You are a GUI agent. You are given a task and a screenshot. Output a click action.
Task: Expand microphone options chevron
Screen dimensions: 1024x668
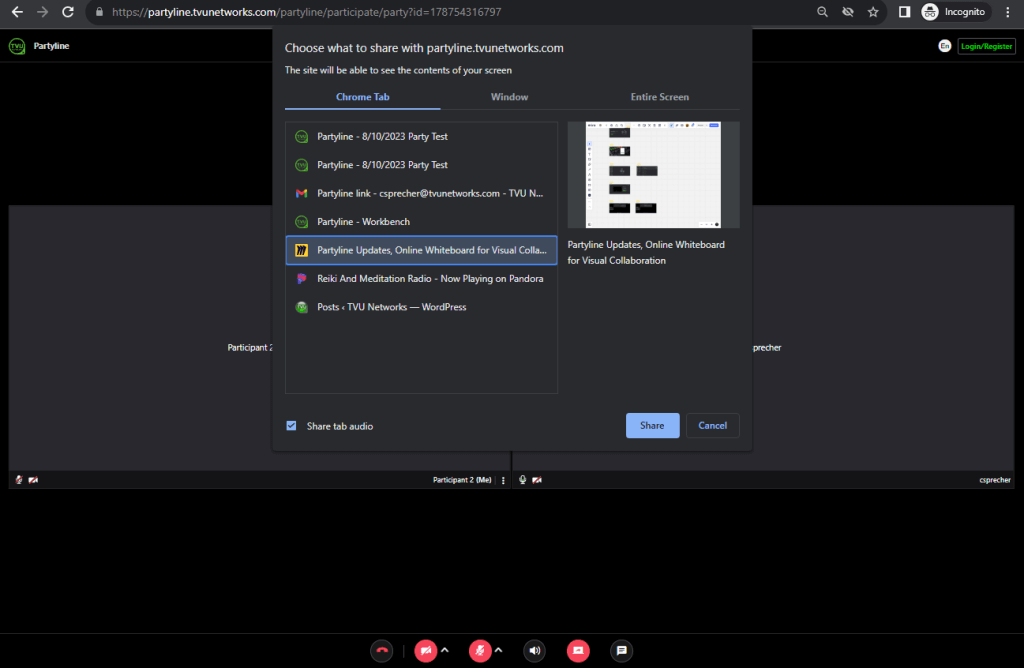(499, 650)
